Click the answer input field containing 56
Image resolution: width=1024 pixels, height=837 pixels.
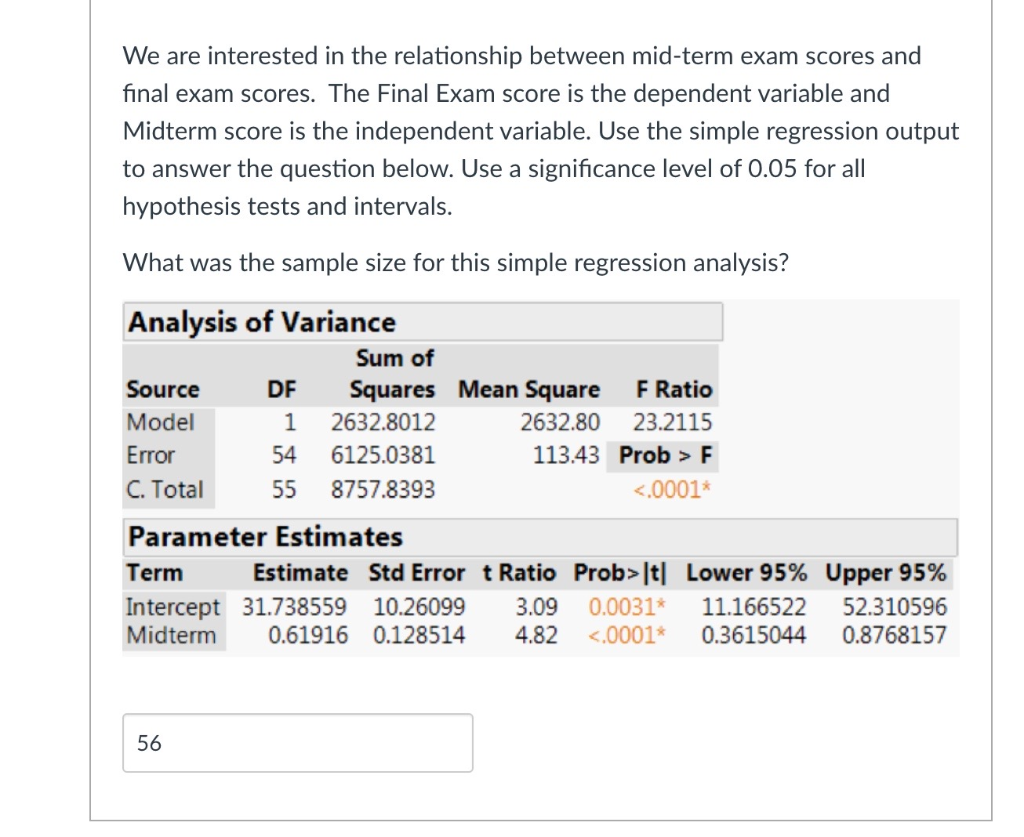pos(297,742)
